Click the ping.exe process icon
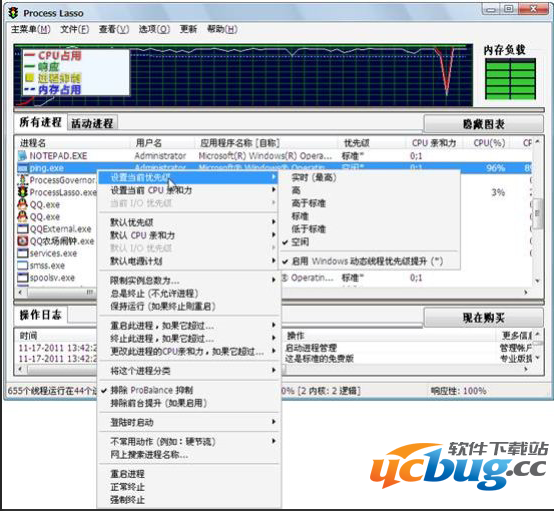The width and height of the screenshot is (554, 511). [x=22, y=168]
